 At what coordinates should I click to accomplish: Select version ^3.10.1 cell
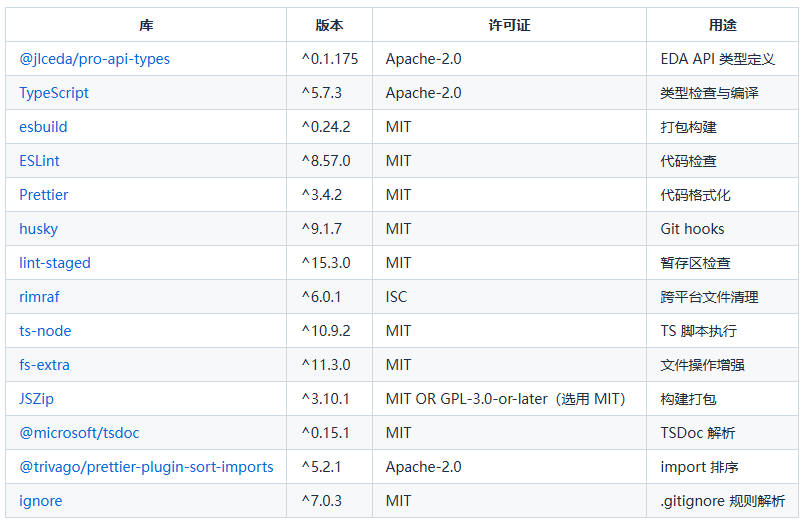[329, 399]
